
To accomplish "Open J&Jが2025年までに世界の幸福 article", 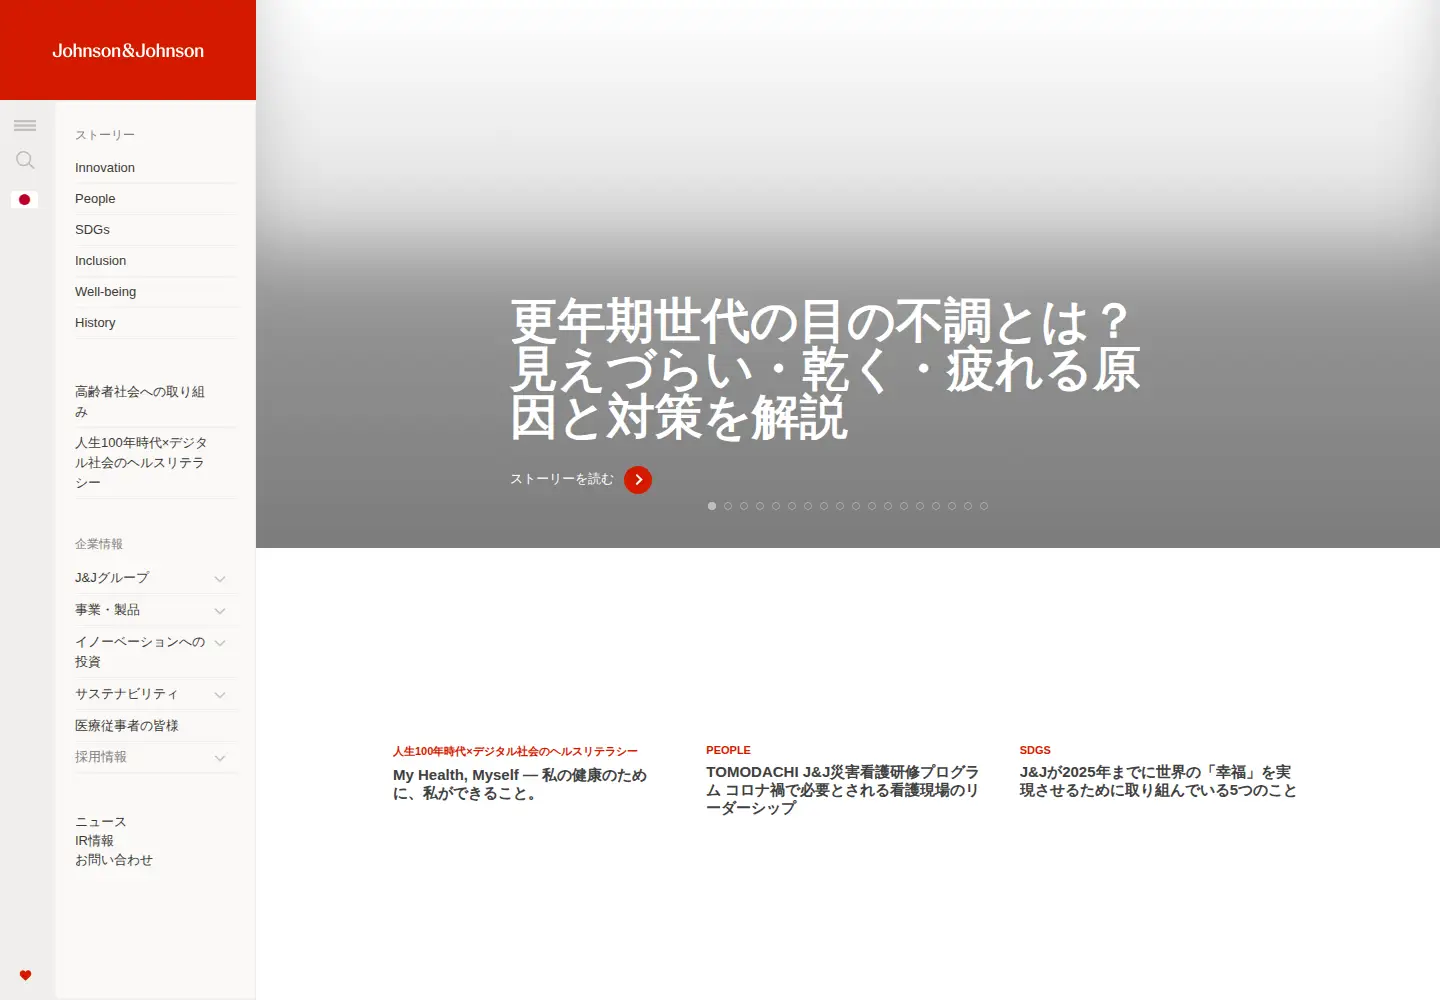I will 1158,781.
